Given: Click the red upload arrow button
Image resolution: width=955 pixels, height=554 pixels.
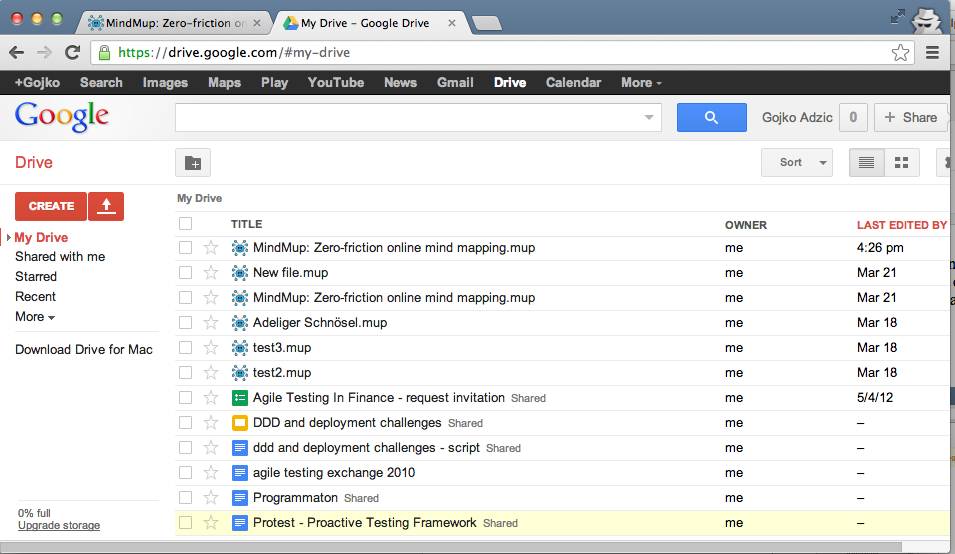Looking at the screenshot, I should (106, 206).
